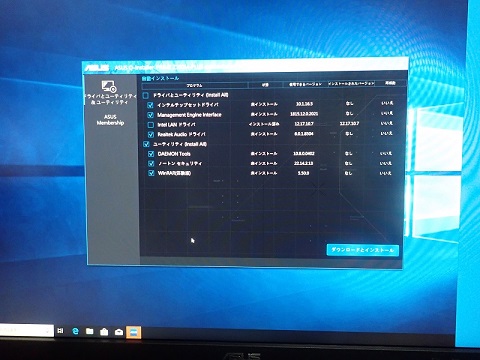This screenshot has height=360, width=480.
Task: Open Microsoft Edge from the taskbar
Action: tap(76, 331)
